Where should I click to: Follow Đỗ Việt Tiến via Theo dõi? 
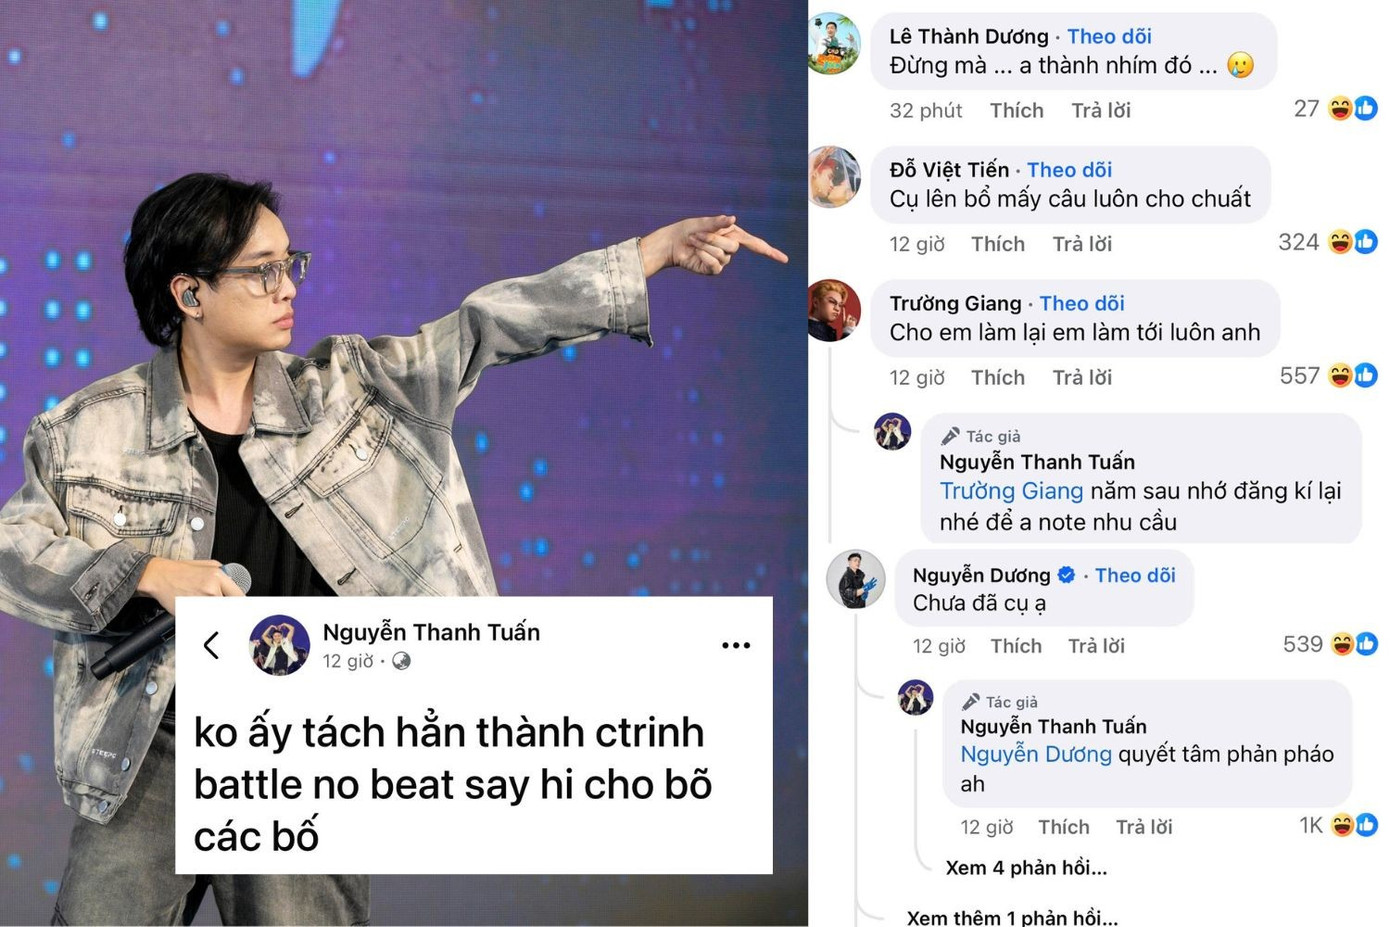[x=1069, y=170]
